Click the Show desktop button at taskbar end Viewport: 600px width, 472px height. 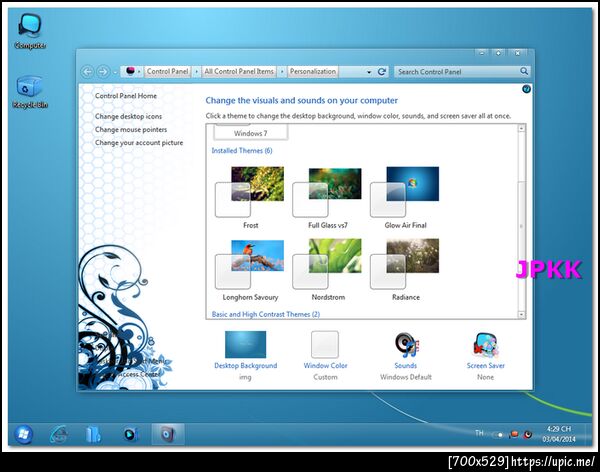pyautogui.click(x=588, y=434)
